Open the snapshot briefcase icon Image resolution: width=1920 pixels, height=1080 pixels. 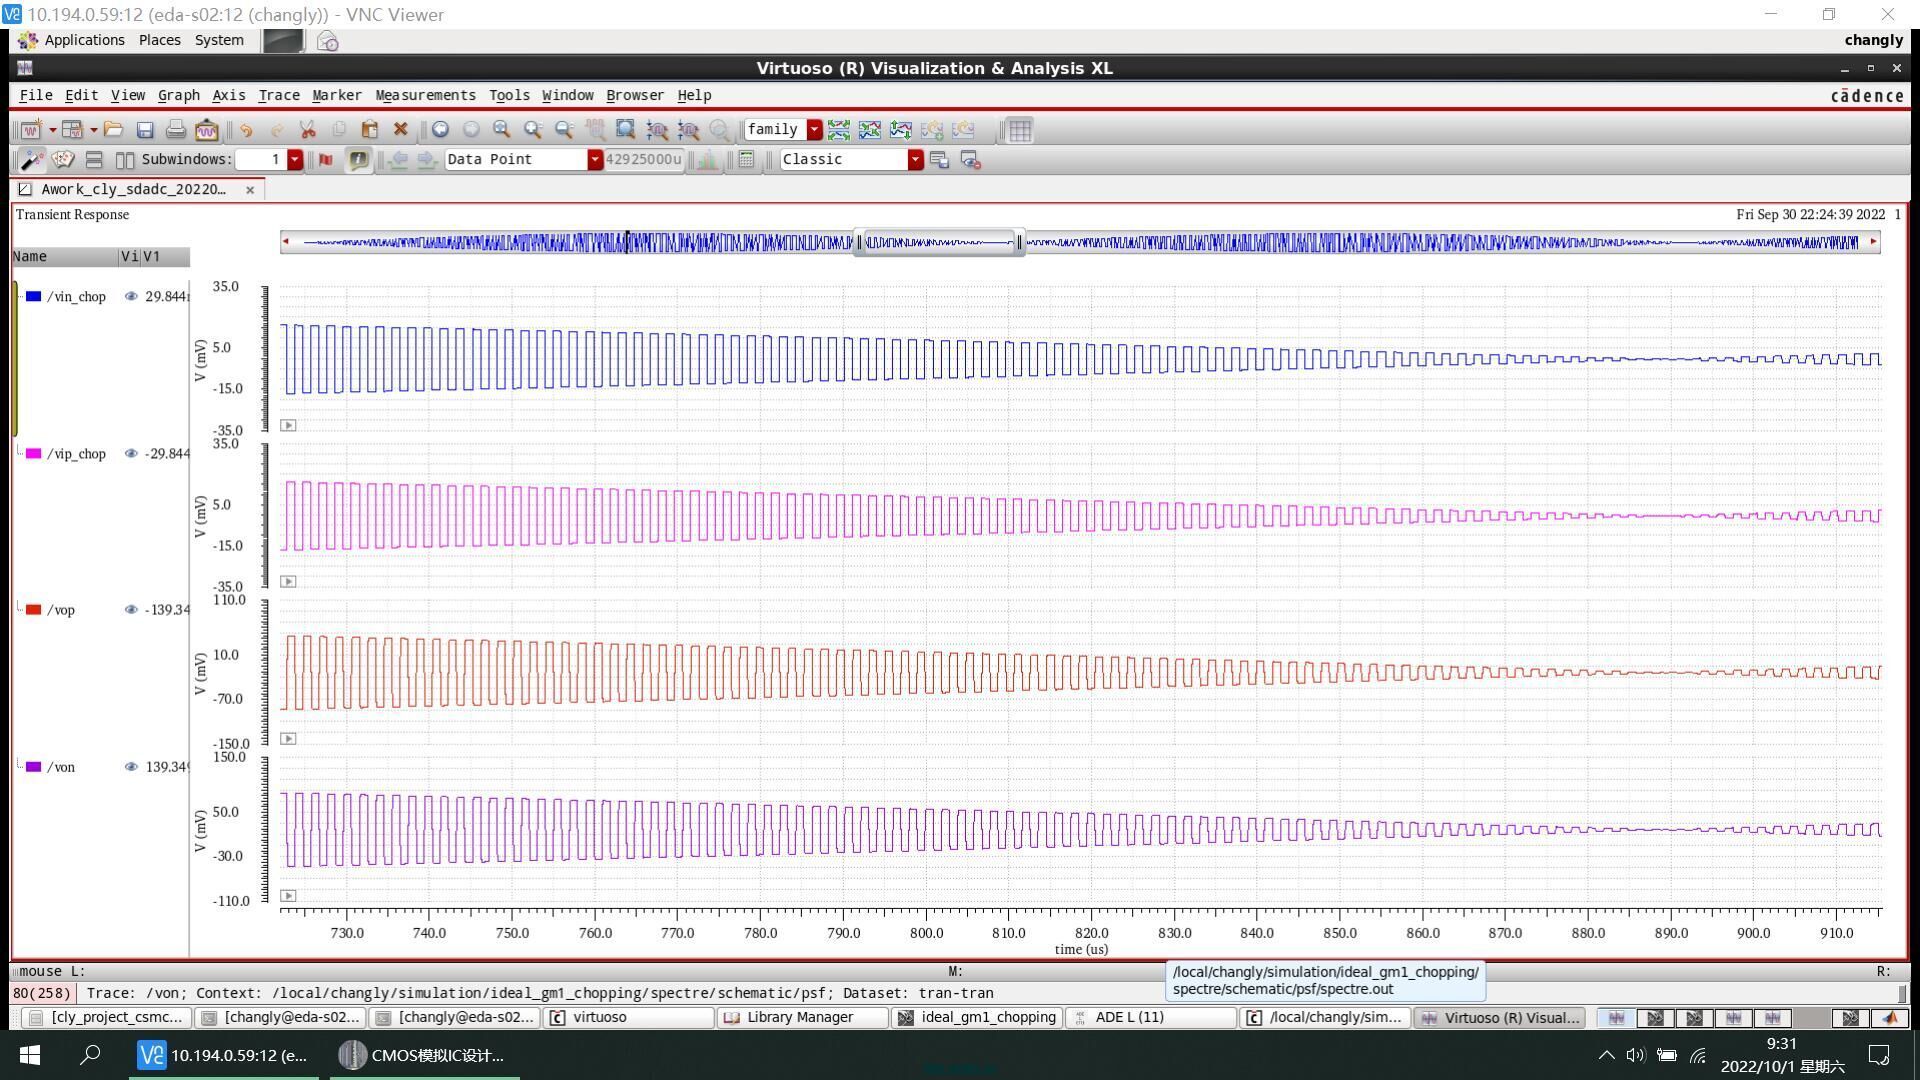pos(207,130)
